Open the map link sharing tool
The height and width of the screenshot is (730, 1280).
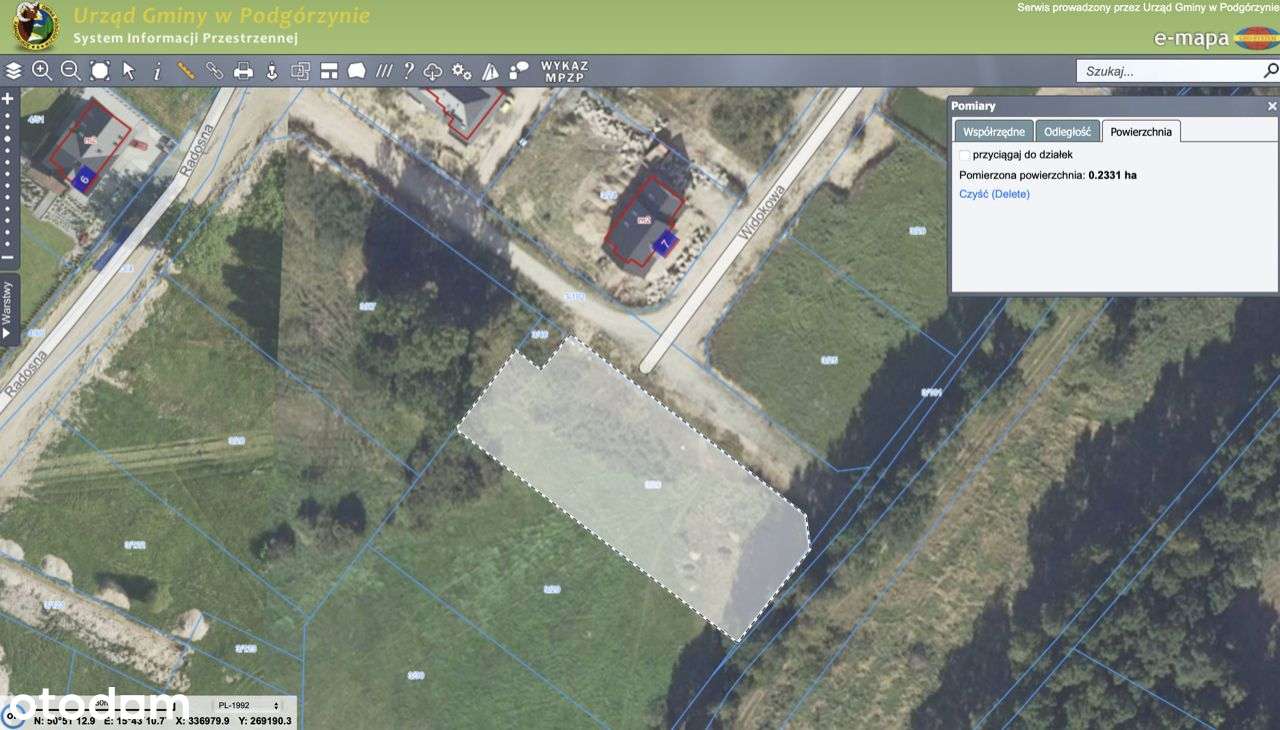tap(214, 71)
